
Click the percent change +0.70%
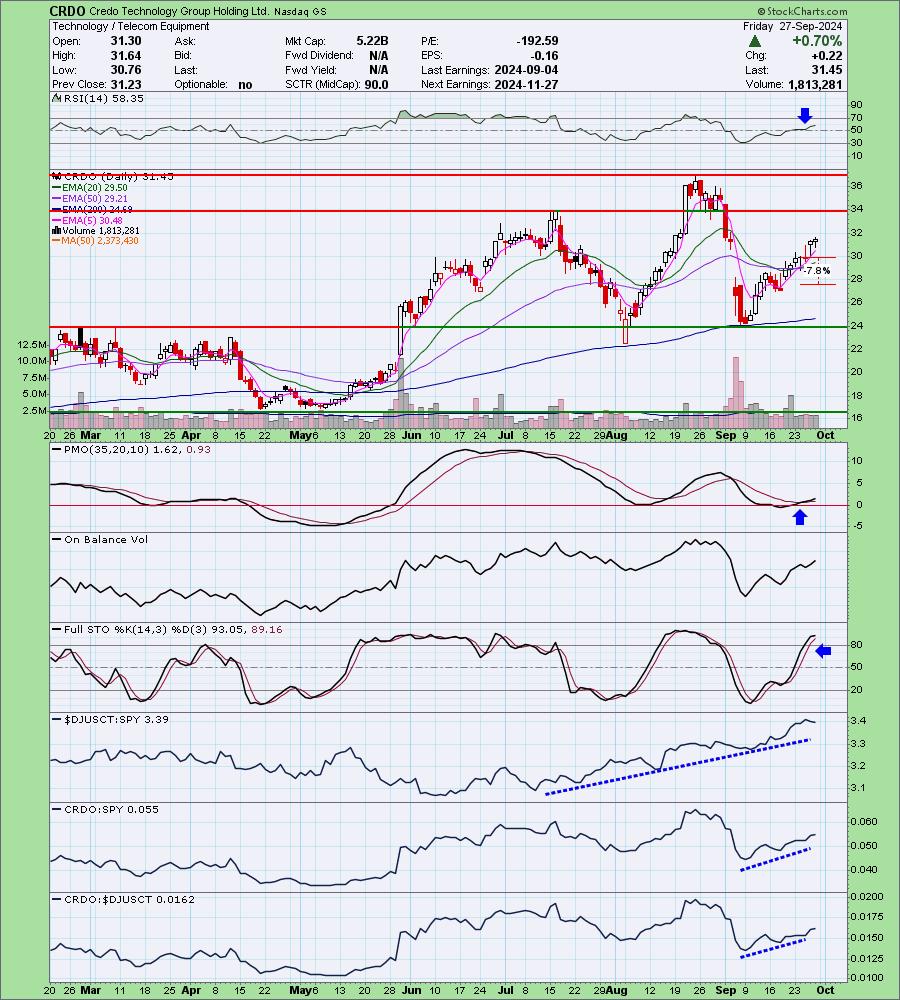tap(817, 41)
